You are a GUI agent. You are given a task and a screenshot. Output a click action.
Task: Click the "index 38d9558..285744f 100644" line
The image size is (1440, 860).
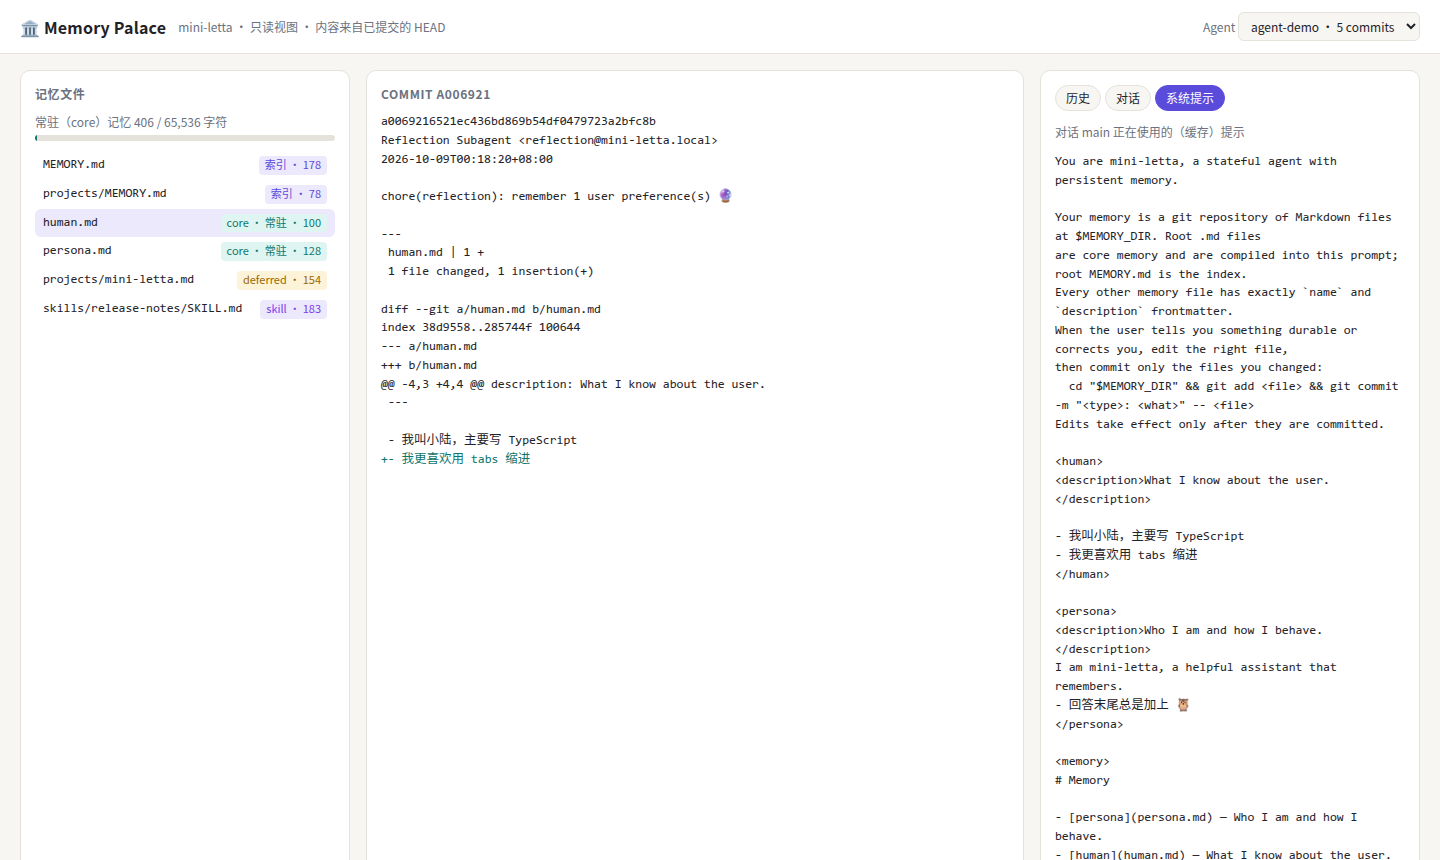tap(481, 327)
